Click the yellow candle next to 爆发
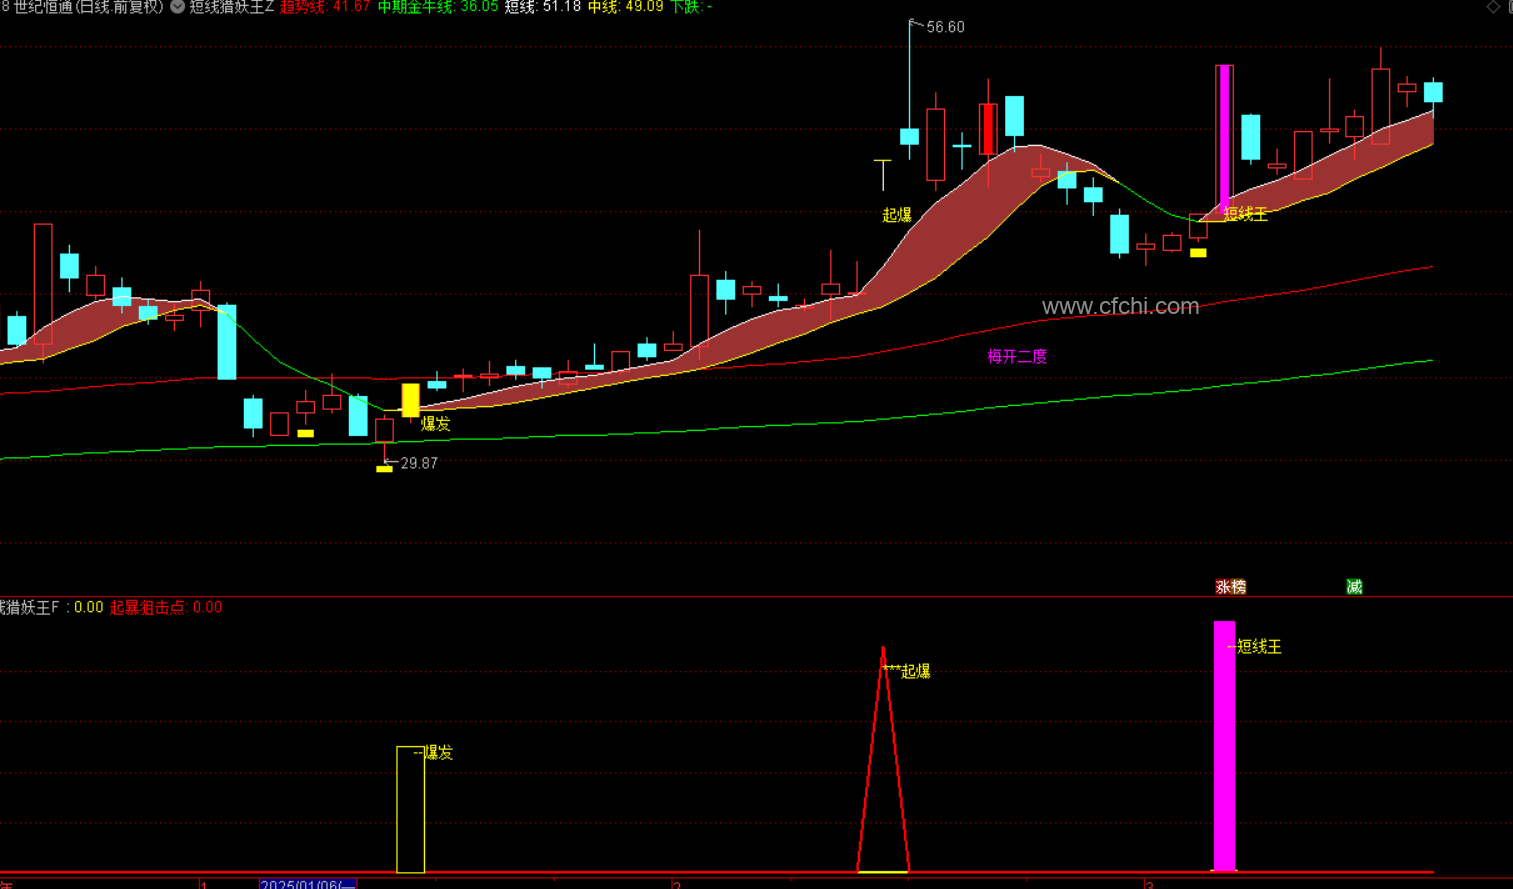The image size is (1513, 889). pos(410,400)
